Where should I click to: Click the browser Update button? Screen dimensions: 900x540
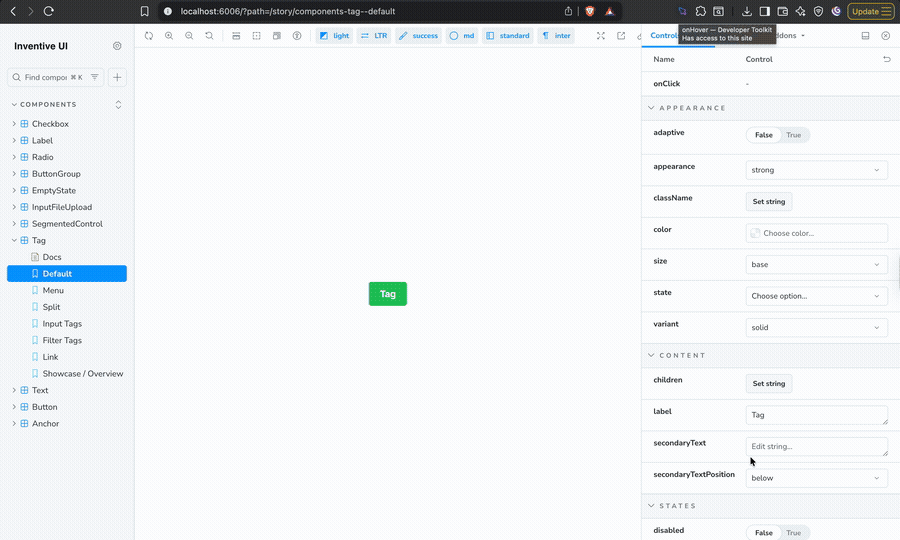pos(871,11)
